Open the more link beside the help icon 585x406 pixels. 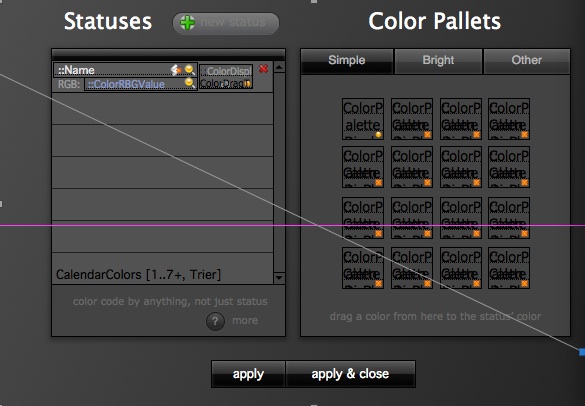click(x=245, y=321)
